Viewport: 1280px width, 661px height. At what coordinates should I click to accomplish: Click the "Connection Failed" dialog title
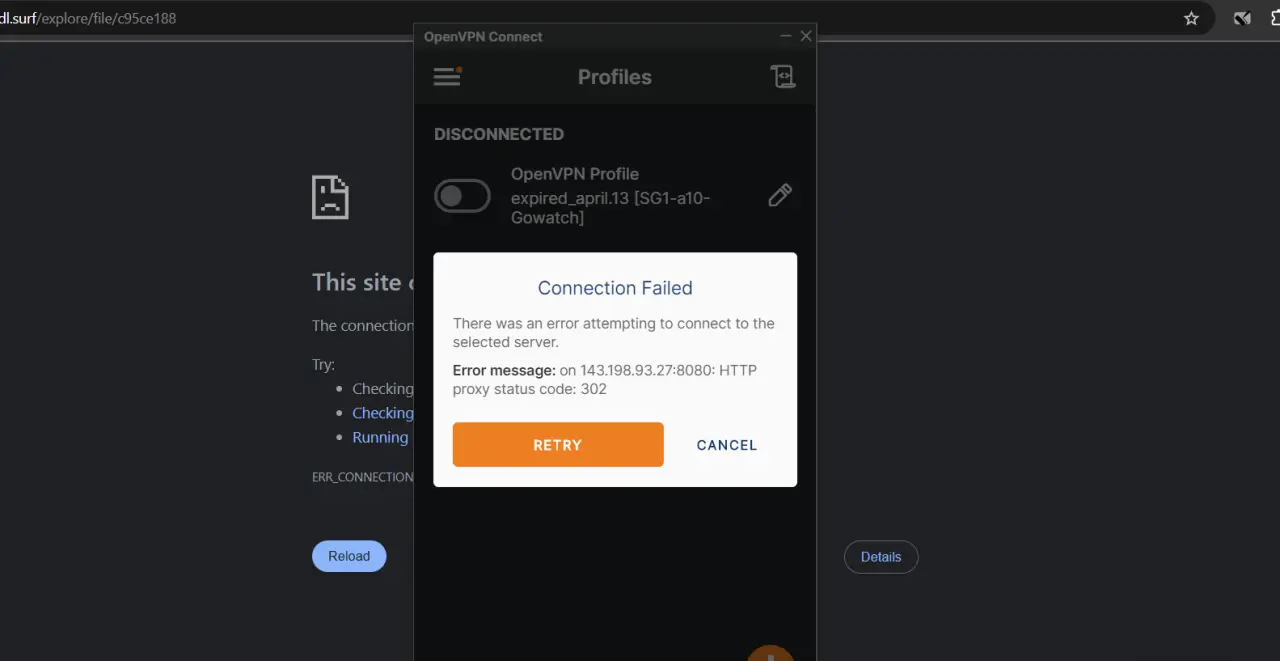pyautogui.click(x=615, y=288)
